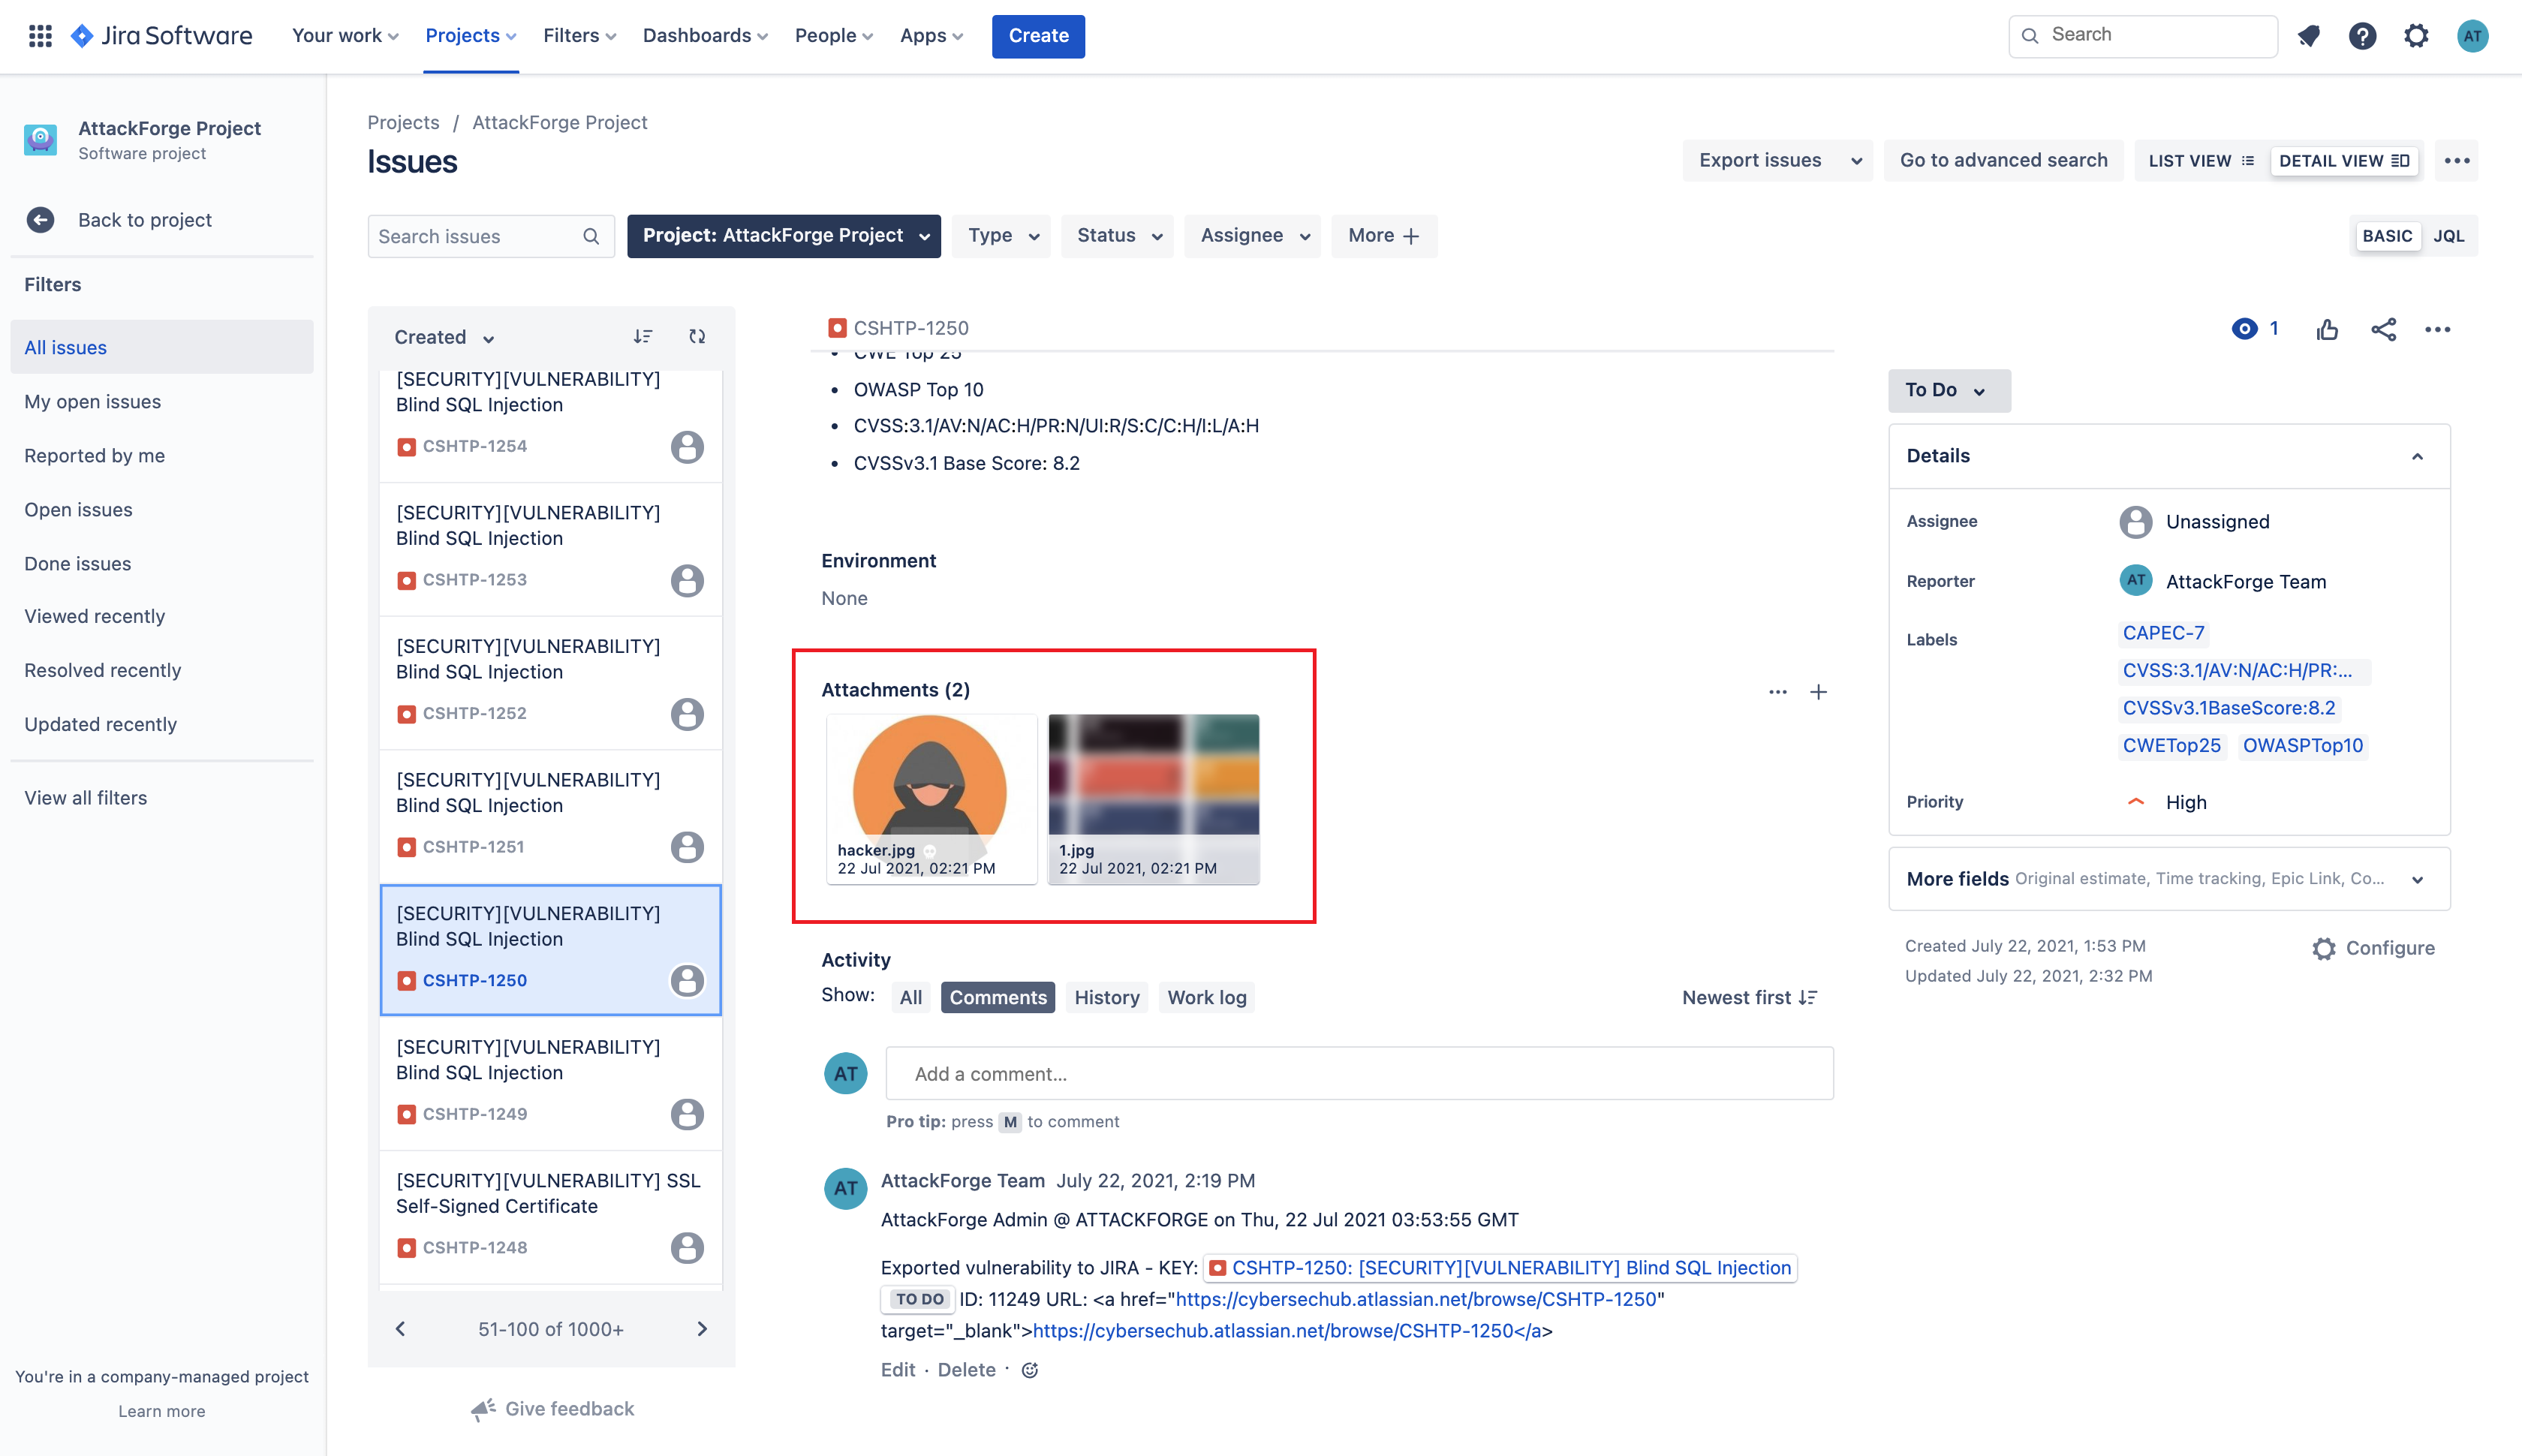Open the notifications icon in header
This screenshot has height=1456, width=2522.
click(x=2308, y=36)
